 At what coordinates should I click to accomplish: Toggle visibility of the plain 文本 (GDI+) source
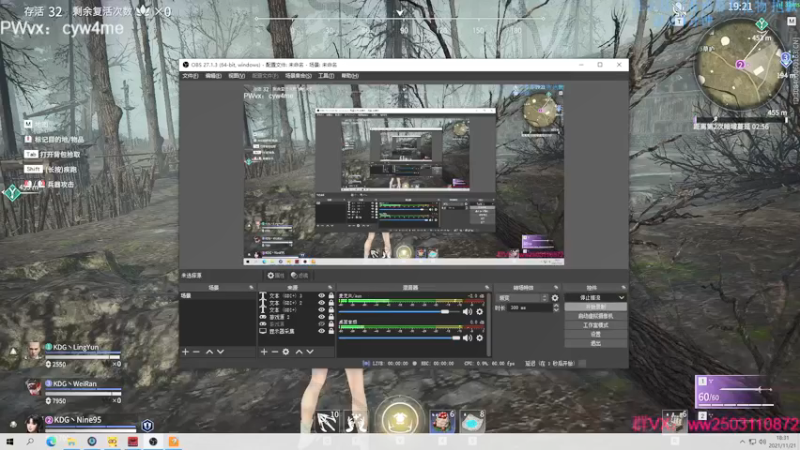[x=321, y=310]
